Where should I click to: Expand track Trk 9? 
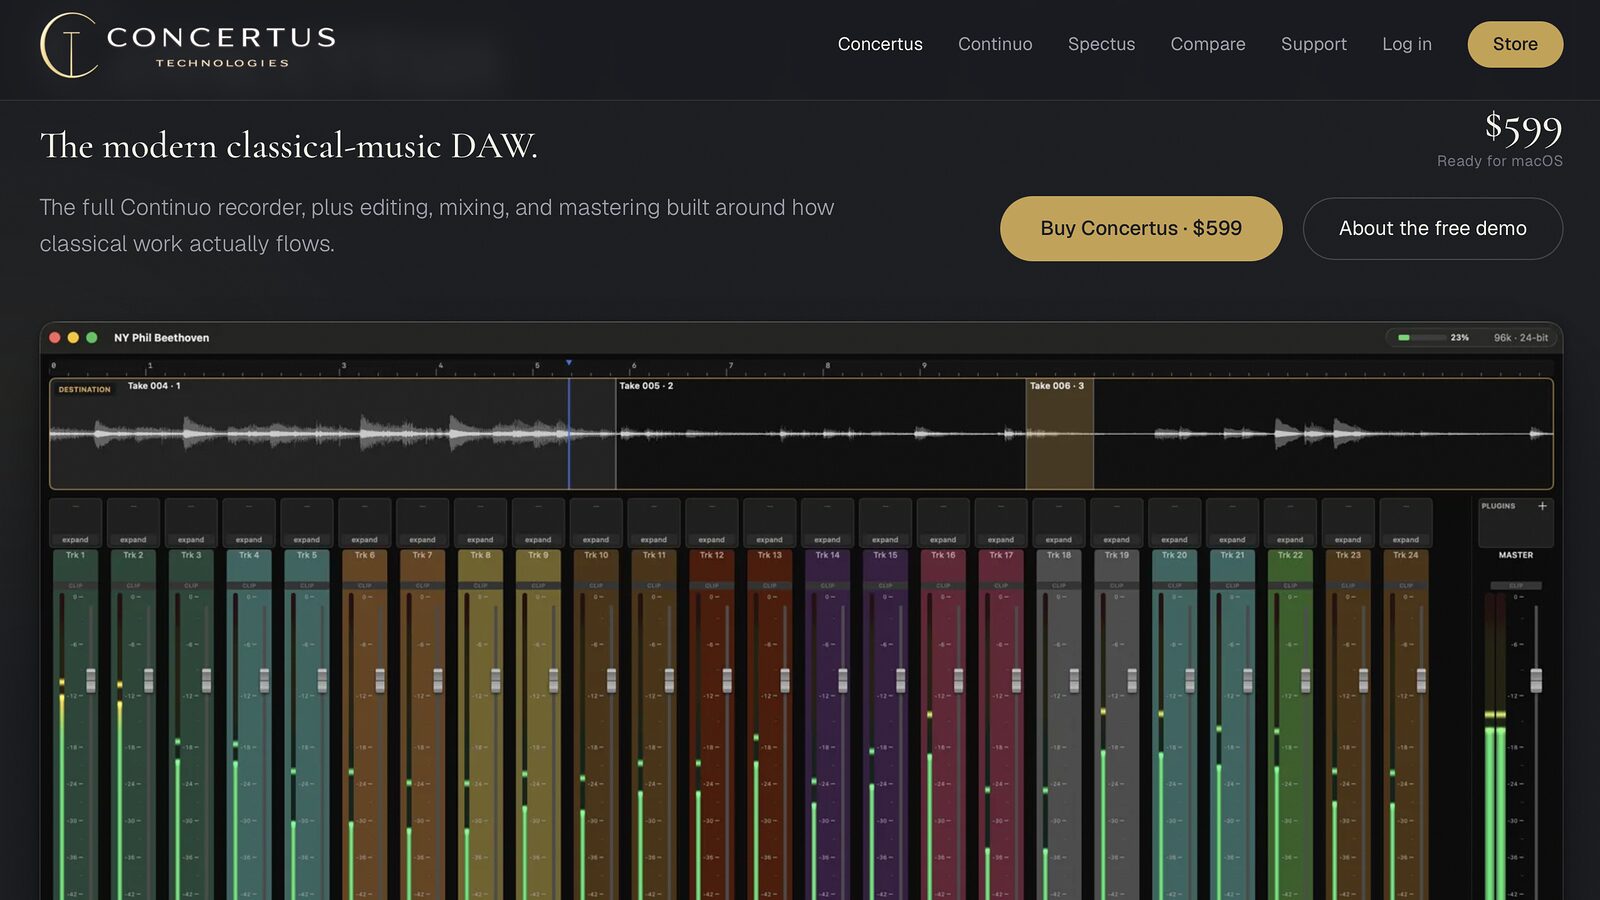(x=538, y=540)
